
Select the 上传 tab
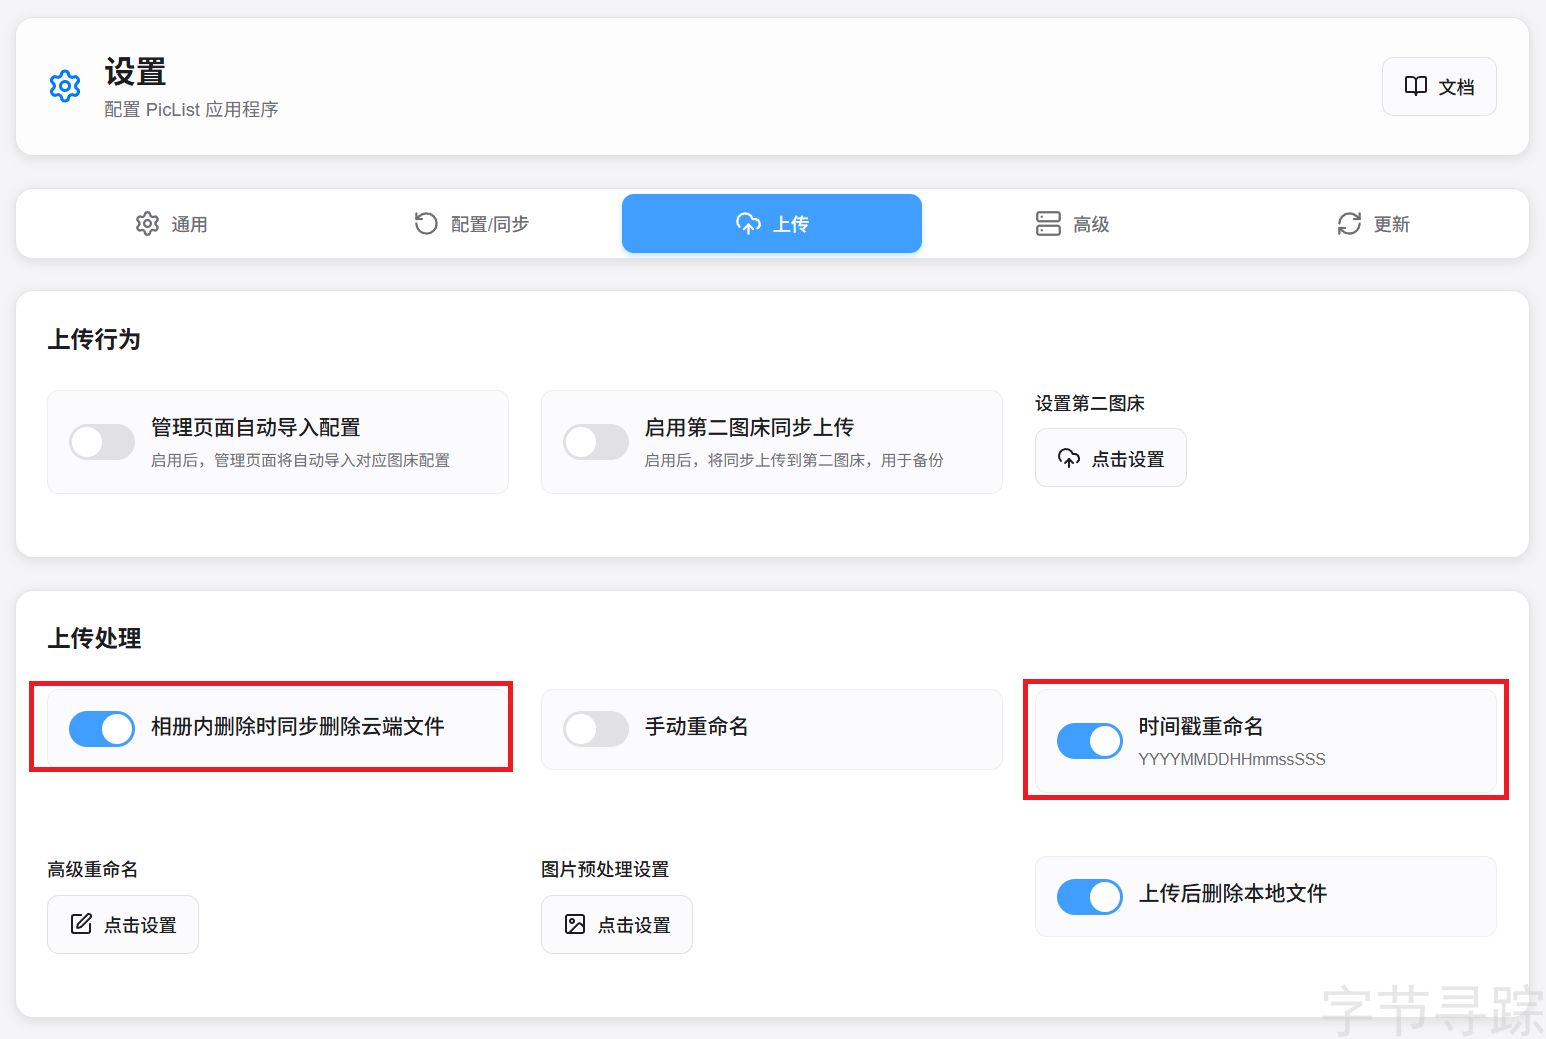click(x=772, y=224)
